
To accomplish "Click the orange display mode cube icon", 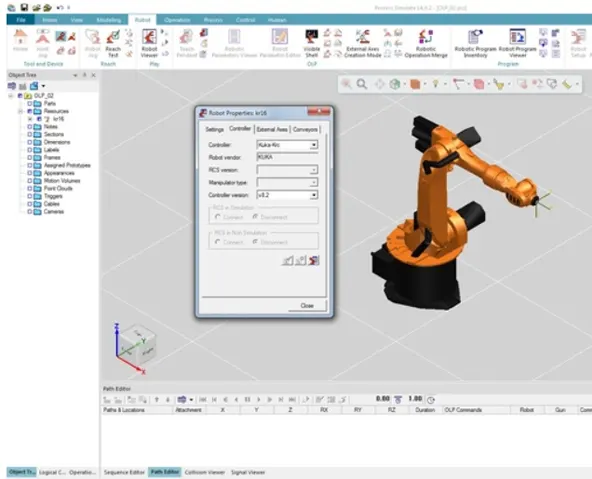I will pos(415,84).
